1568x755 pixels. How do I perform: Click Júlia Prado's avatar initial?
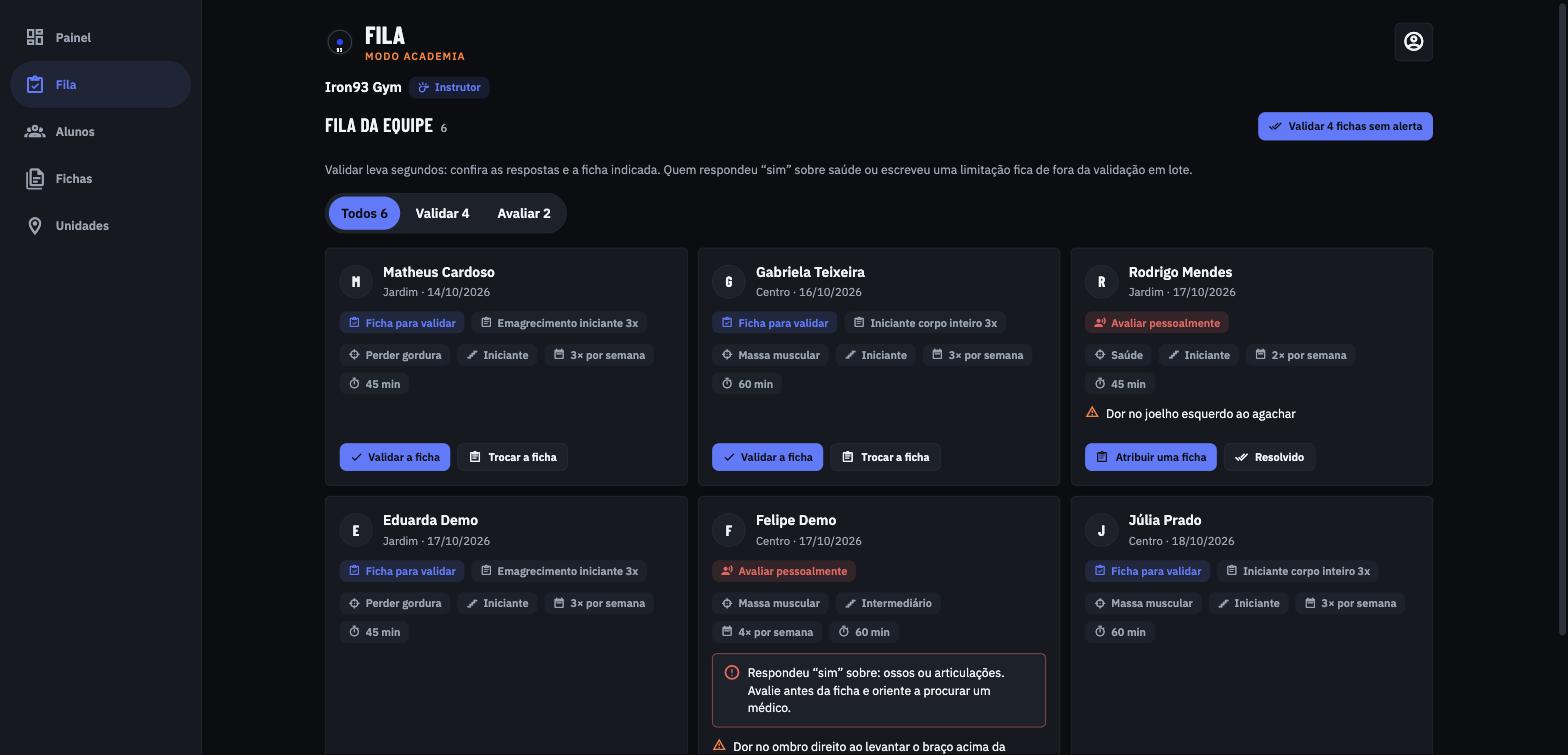click(x=1102, y=530)
